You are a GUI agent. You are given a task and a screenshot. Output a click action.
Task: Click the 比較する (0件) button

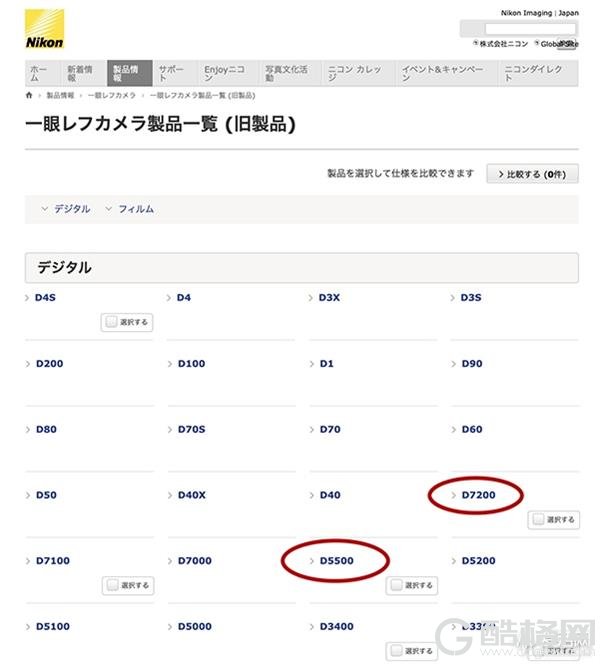point(532,174)
